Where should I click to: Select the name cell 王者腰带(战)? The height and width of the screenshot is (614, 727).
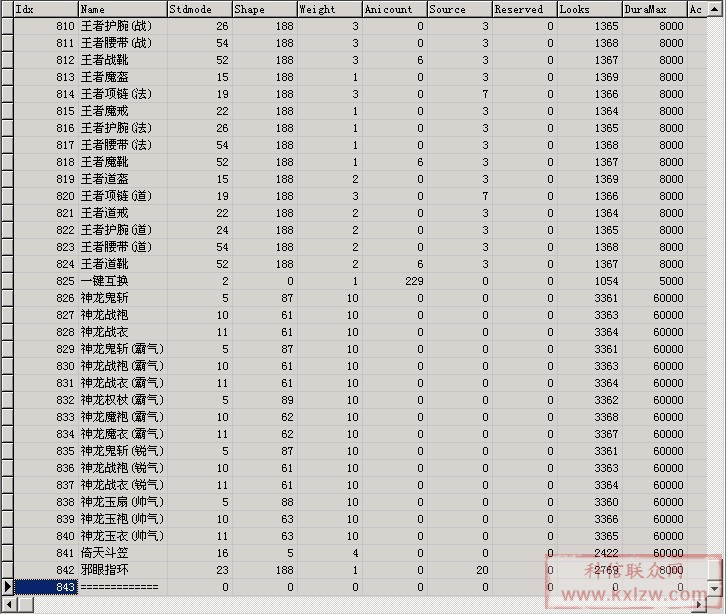(122, 43)
